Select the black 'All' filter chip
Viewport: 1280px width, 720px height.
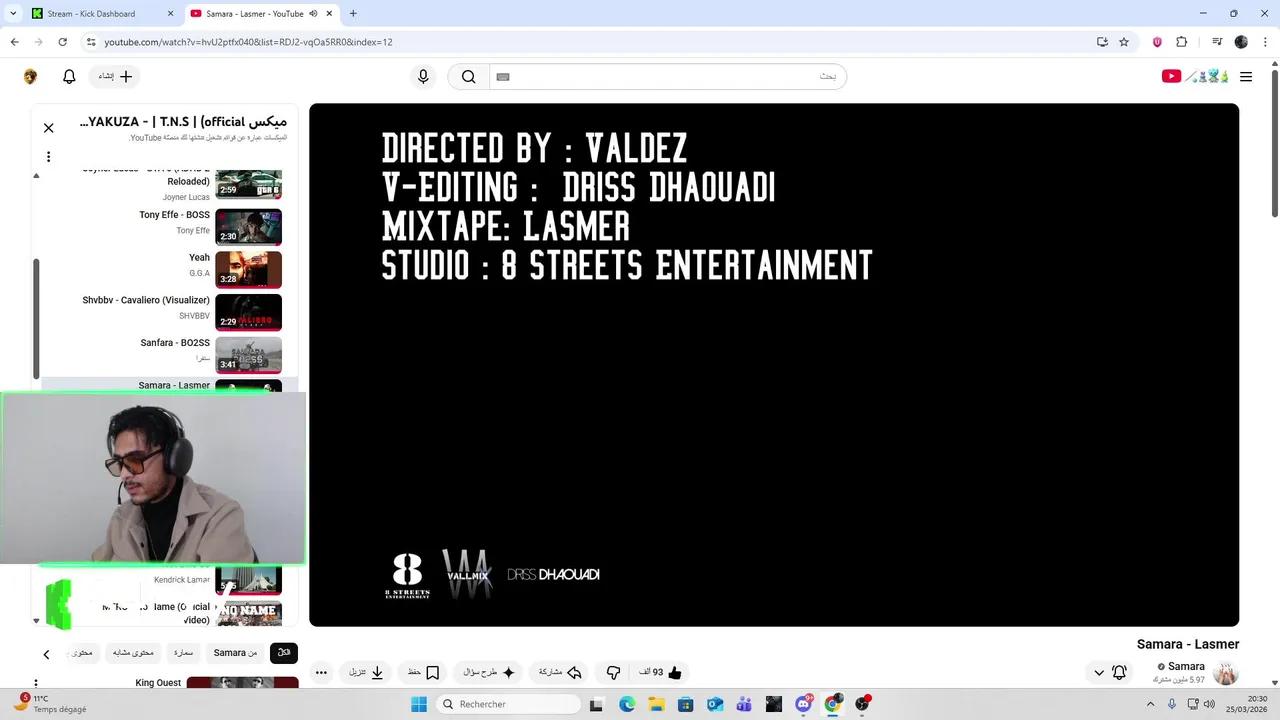point(284,653)
